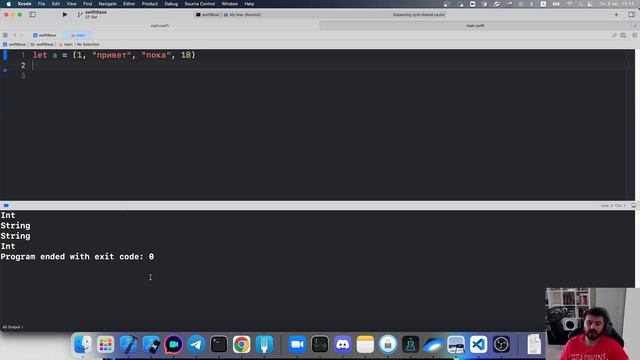The width and height of the screenshot is (640, 360).
Task: Toggle the inspector panel on the right
Action: click(631, 15)
